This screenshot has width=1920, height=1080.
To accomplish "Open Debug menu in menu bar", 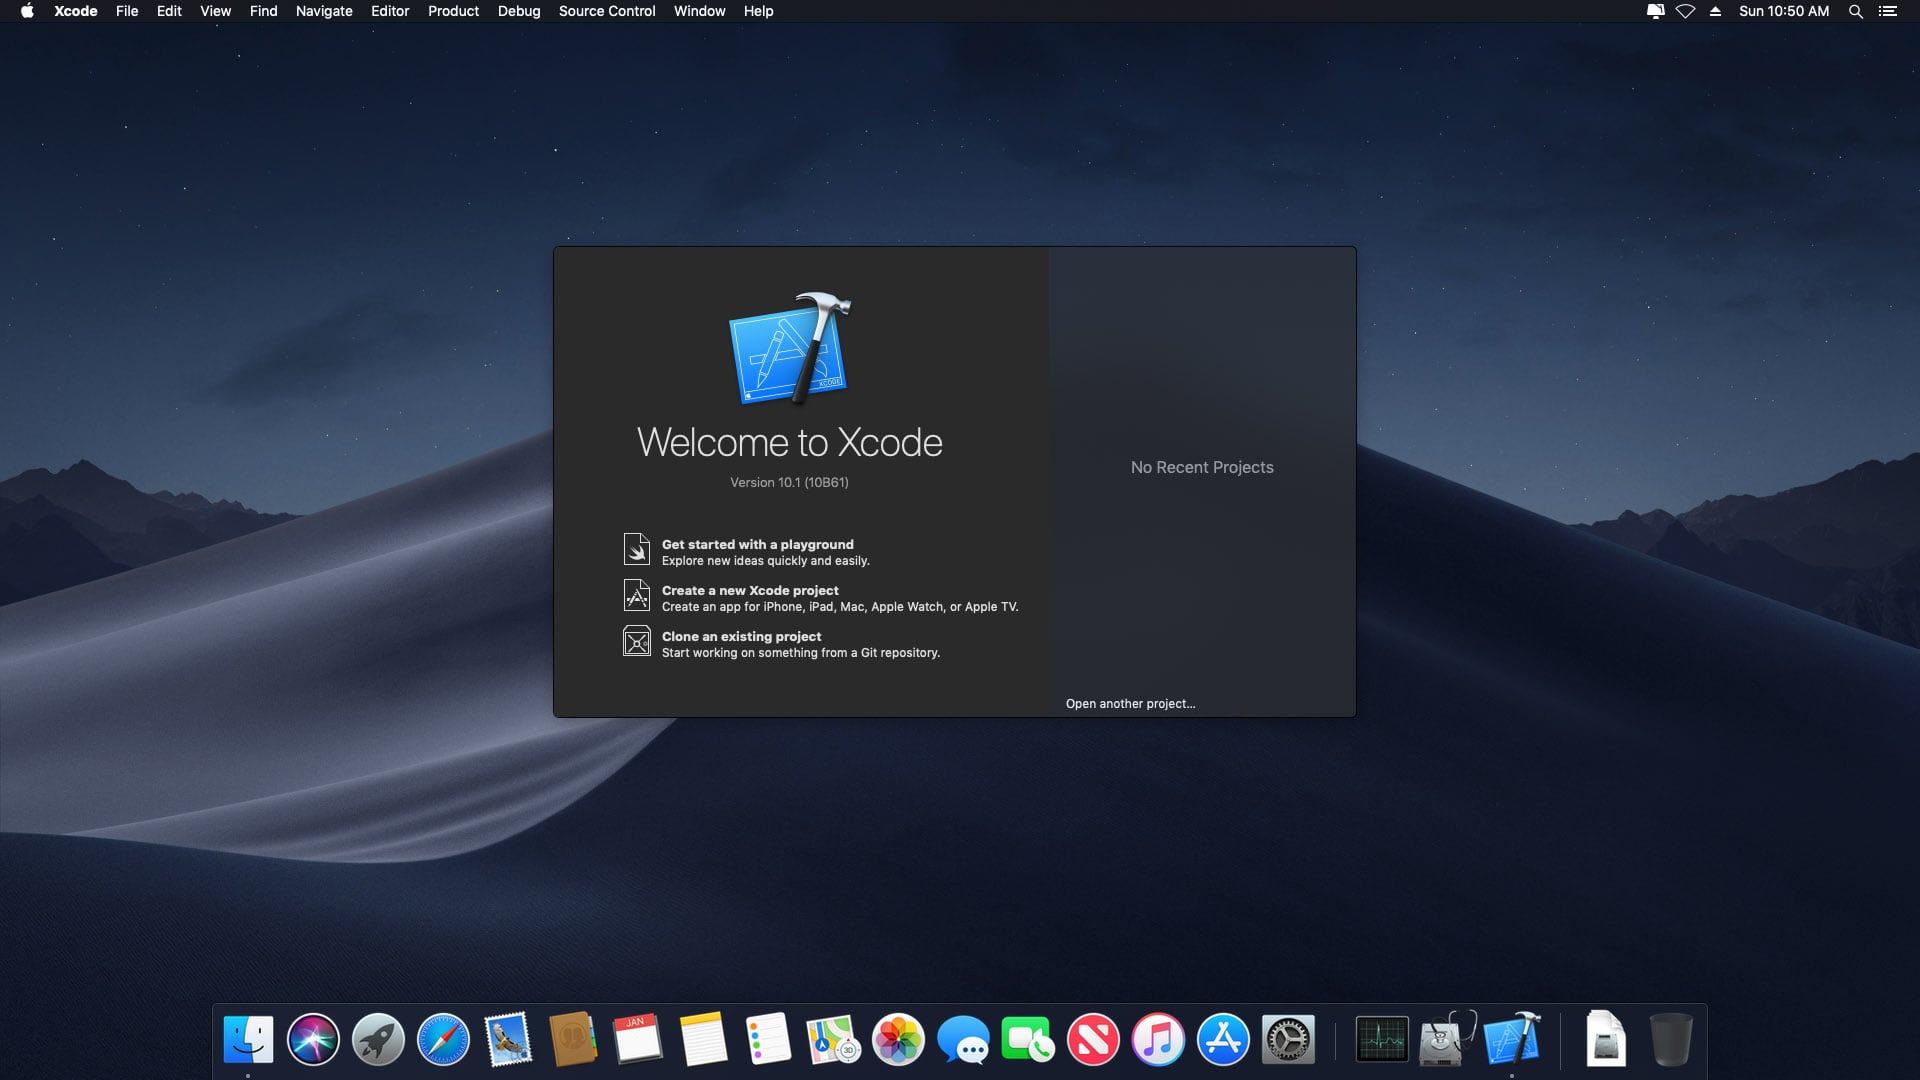I will click(518, 11).
